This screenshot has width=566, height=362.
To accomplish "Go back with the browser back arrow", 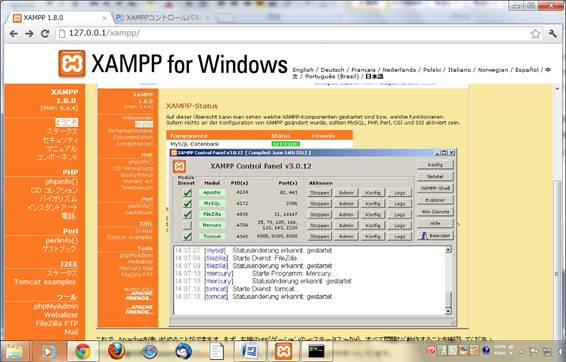I will tap(14, 34).
